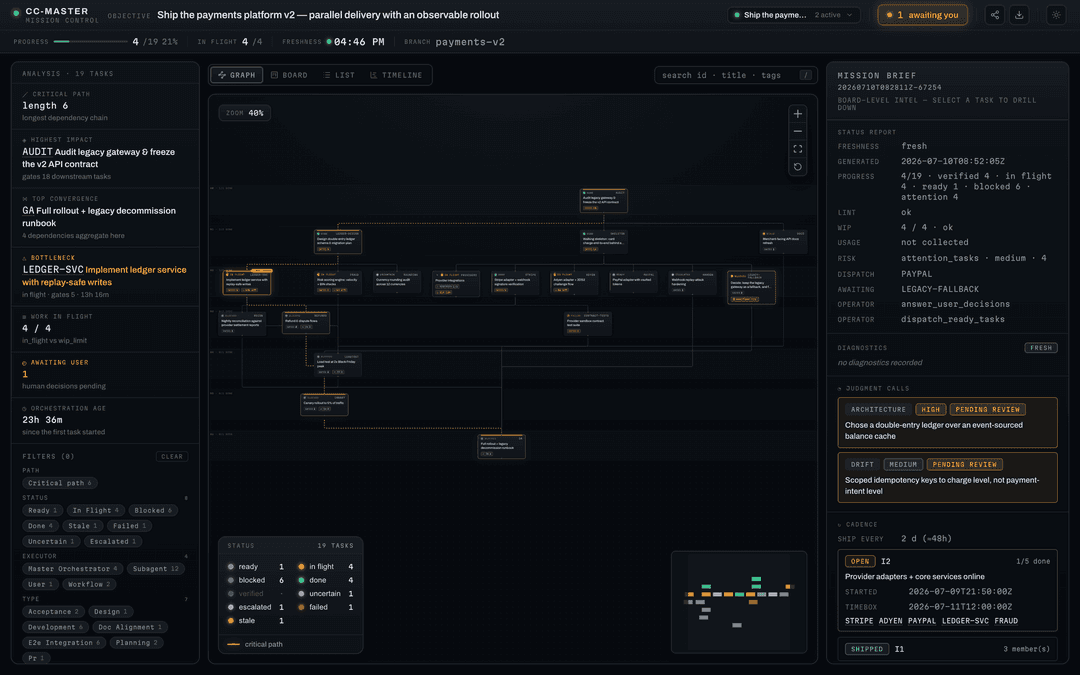This screenshot has height=675, width=1080.
Task: Reset the graph view icon
Action: point(798,167)
